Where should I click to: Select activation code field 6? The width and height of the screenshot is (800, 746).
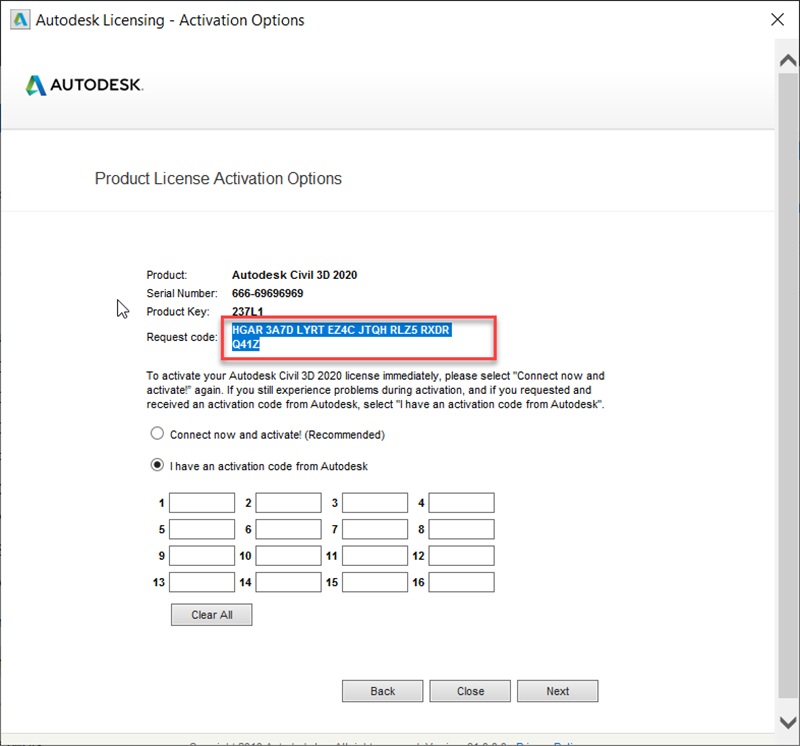[x=288, y=529]
